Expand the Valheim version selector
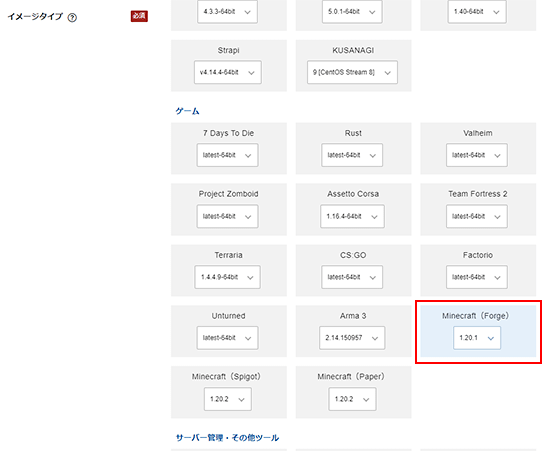This screenshot has height=451, width=550. coord(477,155)
